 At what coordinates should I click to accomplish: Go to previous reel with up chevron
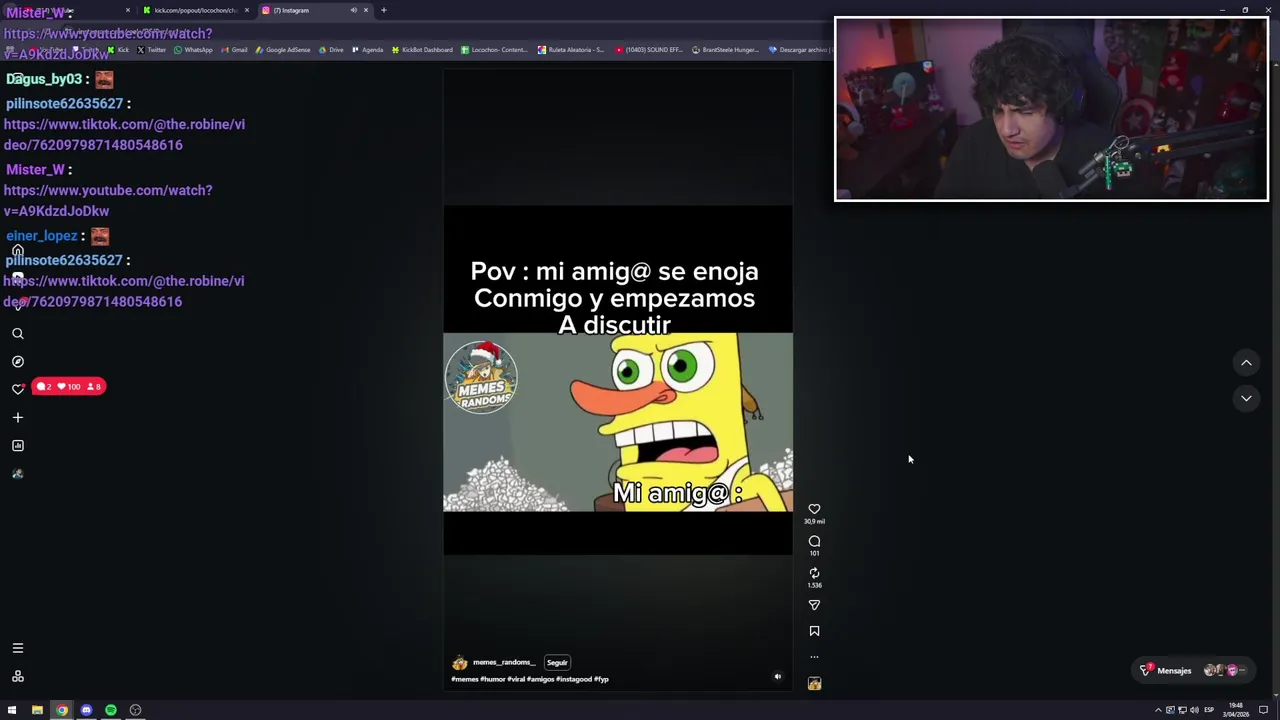click(1246, 362)
